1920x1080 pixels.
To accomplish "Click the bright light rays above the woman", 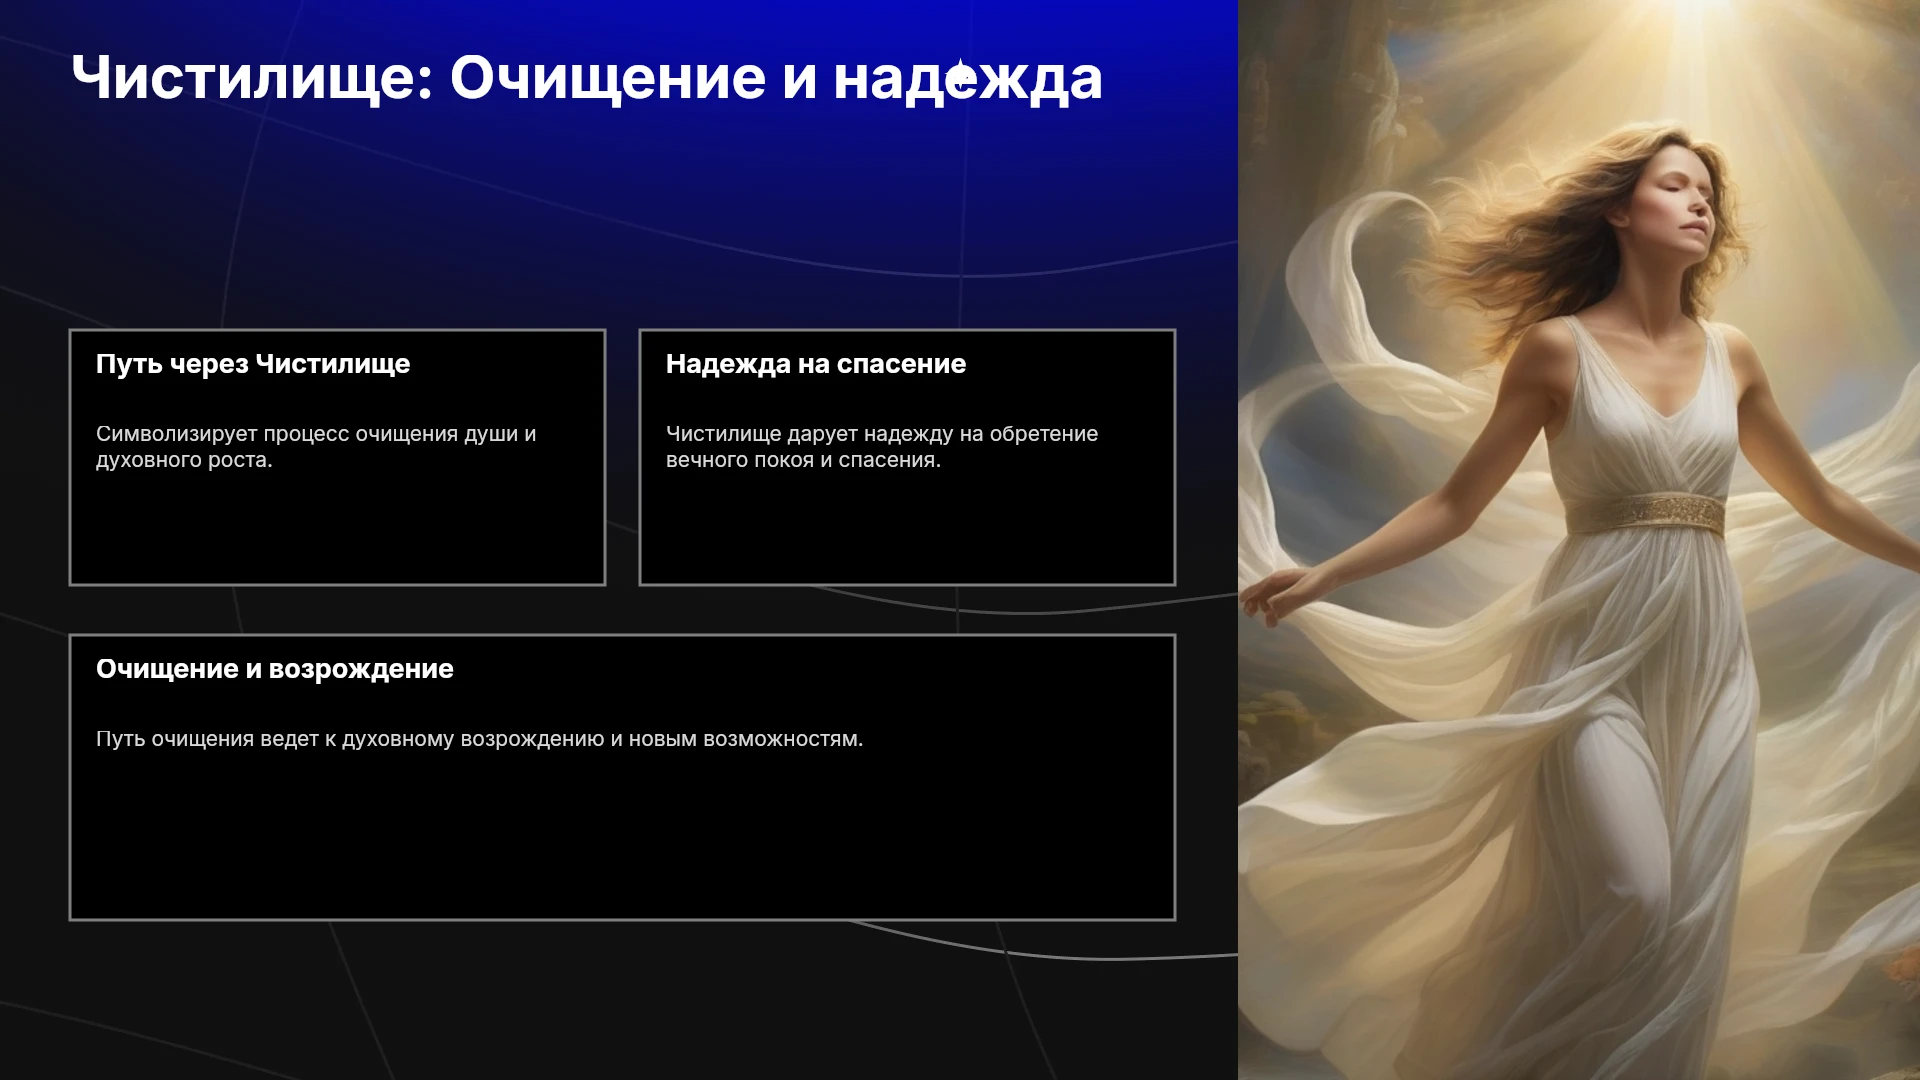I will [1690, 50].
